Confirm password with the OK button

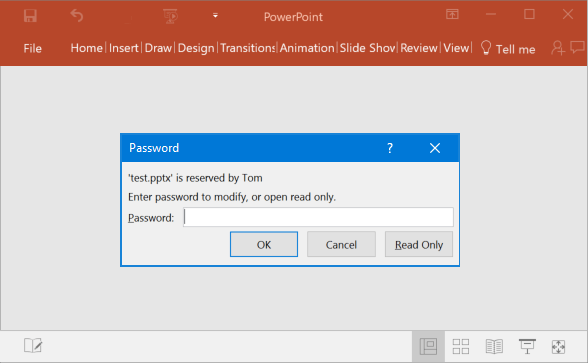(x=264, y=244)
